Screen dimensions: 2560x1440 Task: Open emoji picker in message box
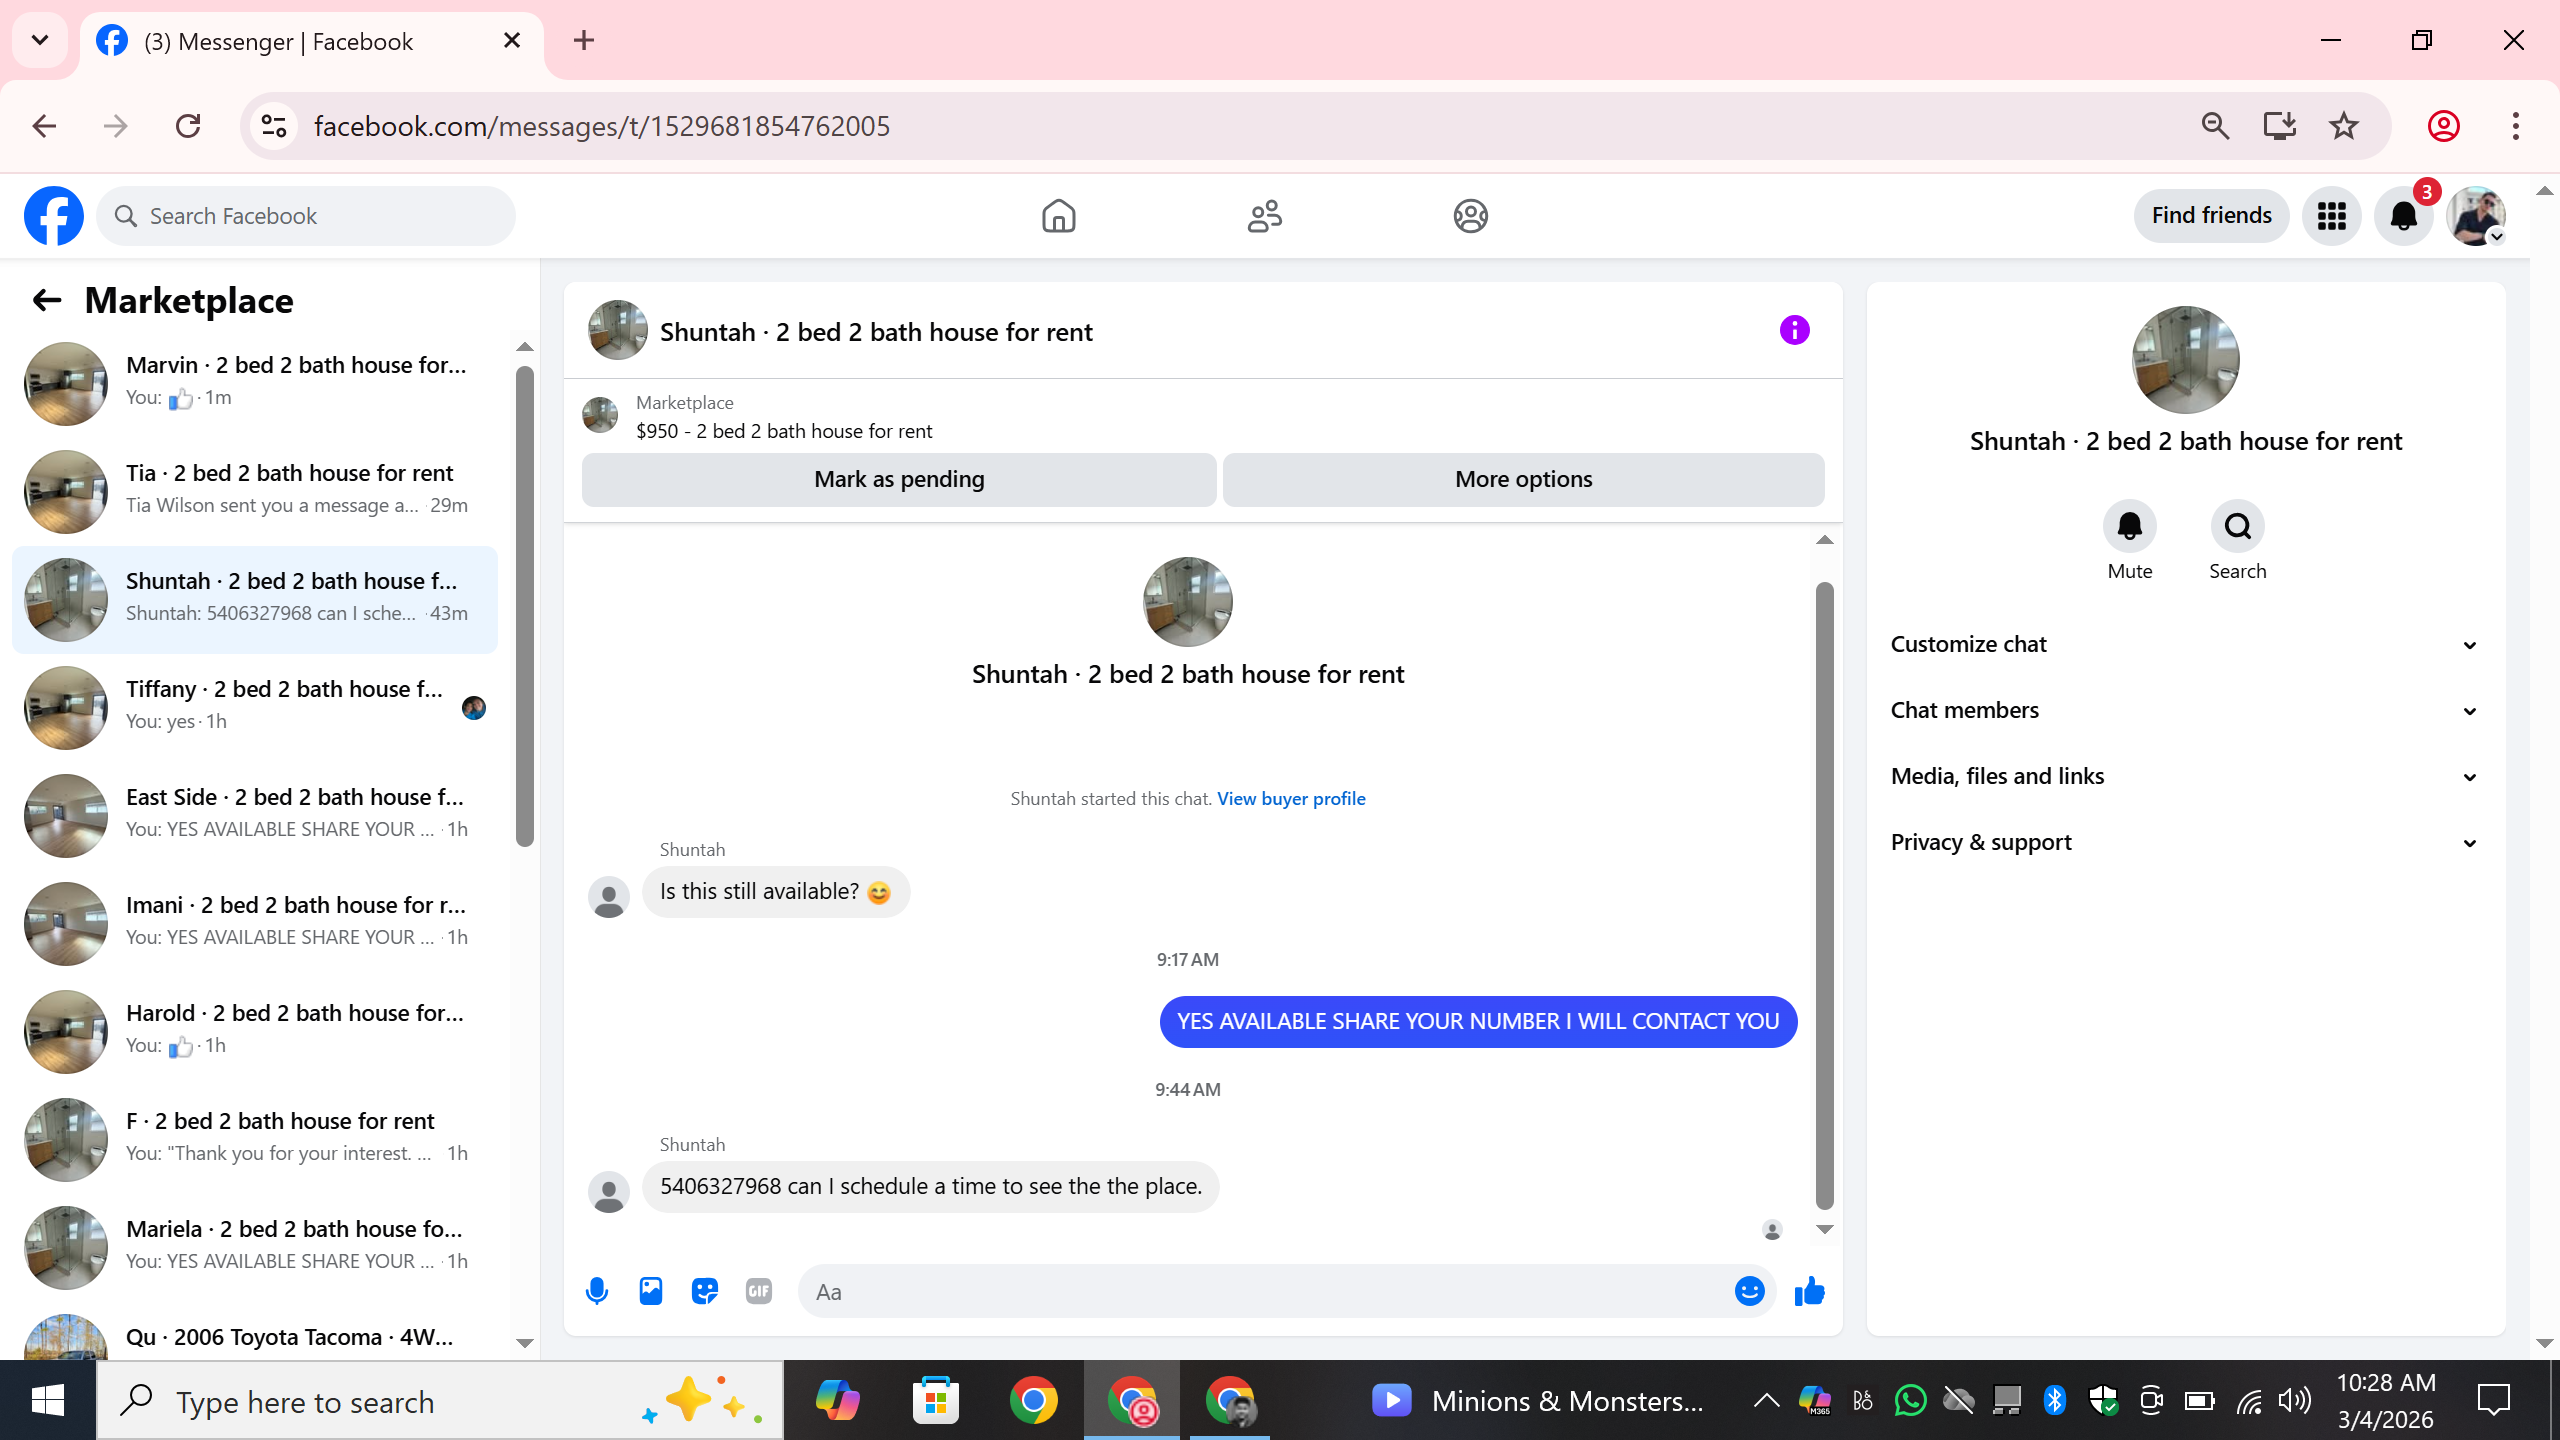click(1749, 1291)
